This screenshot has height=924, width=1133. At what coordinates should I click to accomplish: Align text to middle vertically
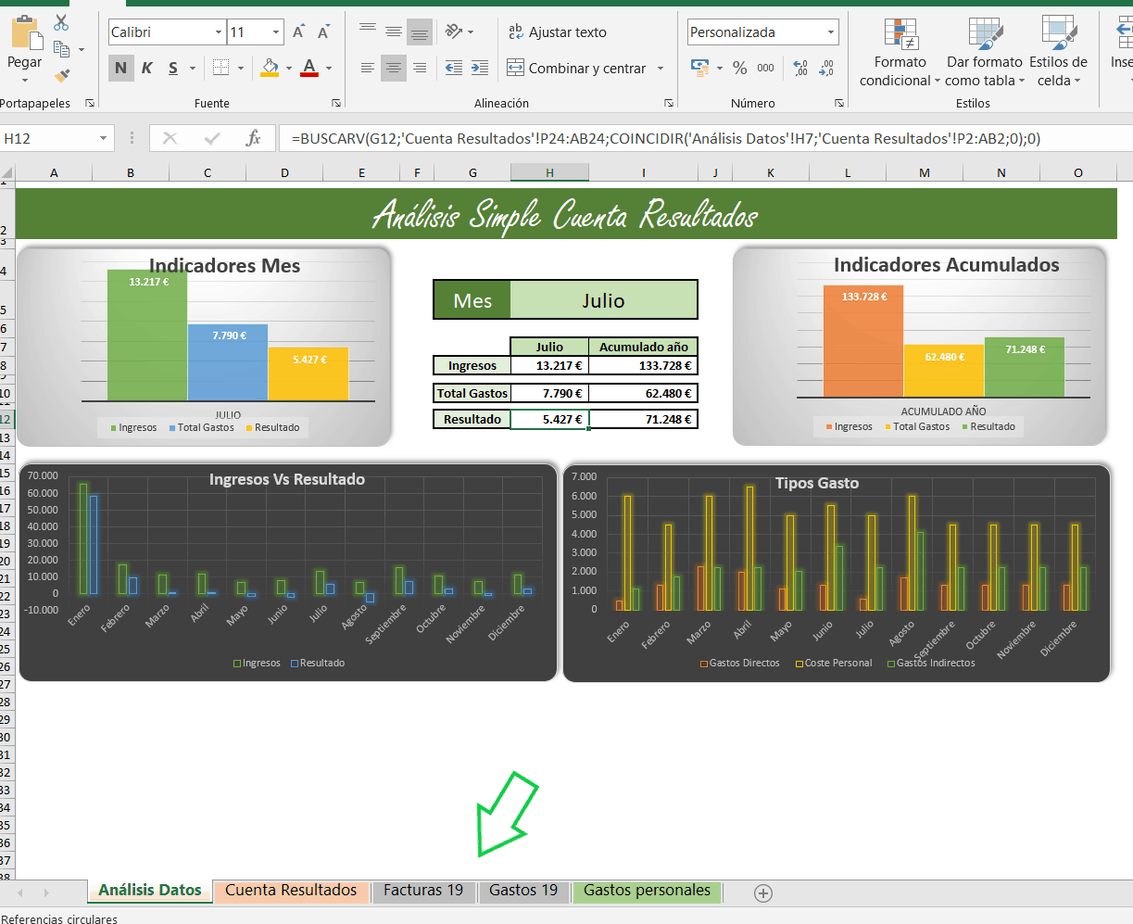coord(394,32)
